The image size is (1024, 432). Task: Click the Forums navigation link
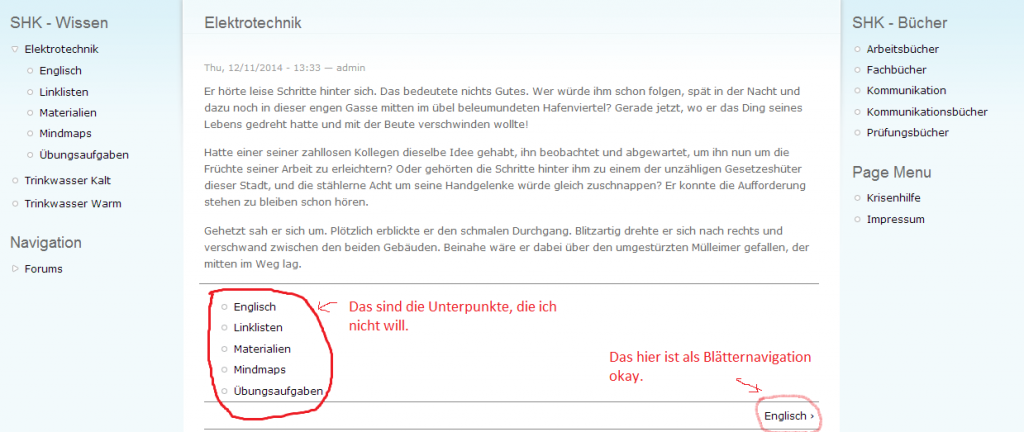[x=43, y=268]
